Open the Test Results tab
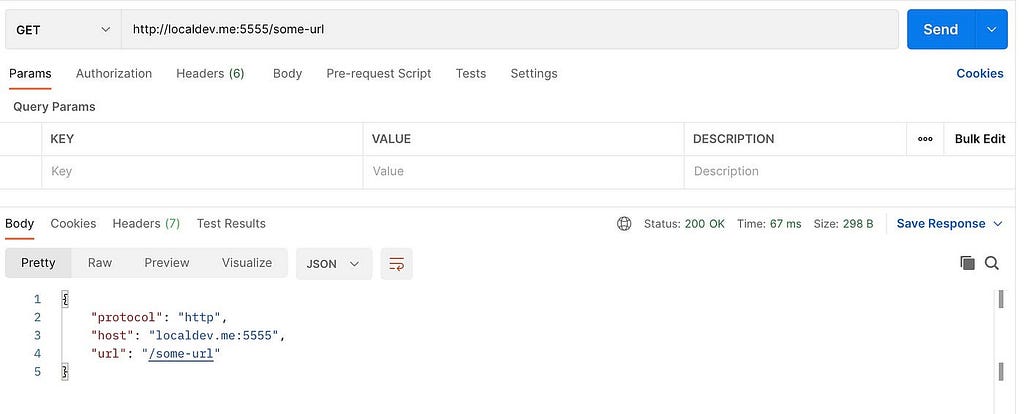The height and width of the screenshot is (414, 1024). pos(231,224)
